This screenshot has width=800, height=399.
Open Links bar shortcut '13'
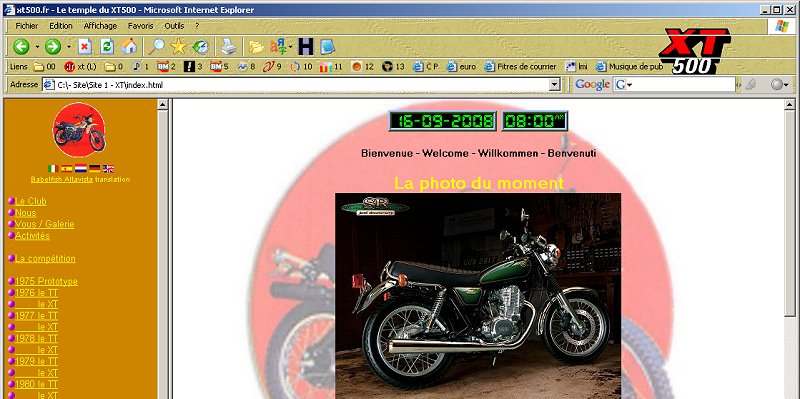pyautogui.click(x=393, y=66)
